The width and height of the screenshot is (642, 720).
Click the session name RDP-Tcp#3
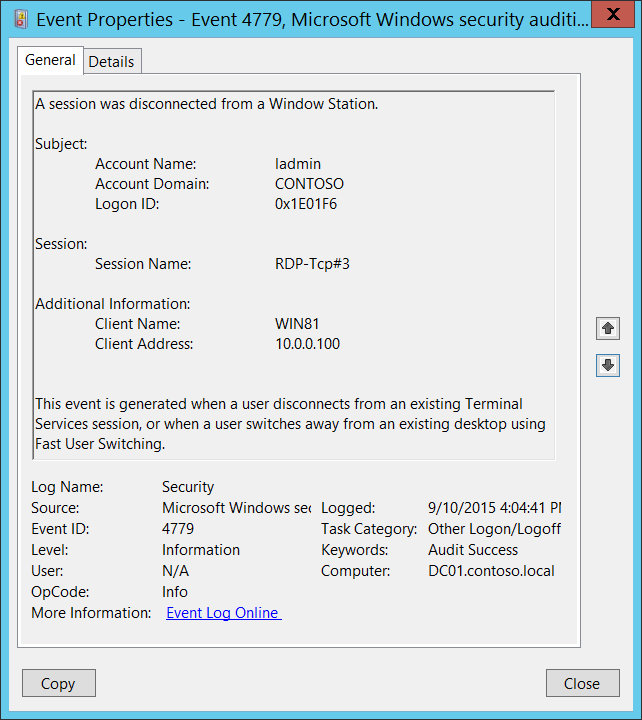pyautogui.click(x=312, y=264)
